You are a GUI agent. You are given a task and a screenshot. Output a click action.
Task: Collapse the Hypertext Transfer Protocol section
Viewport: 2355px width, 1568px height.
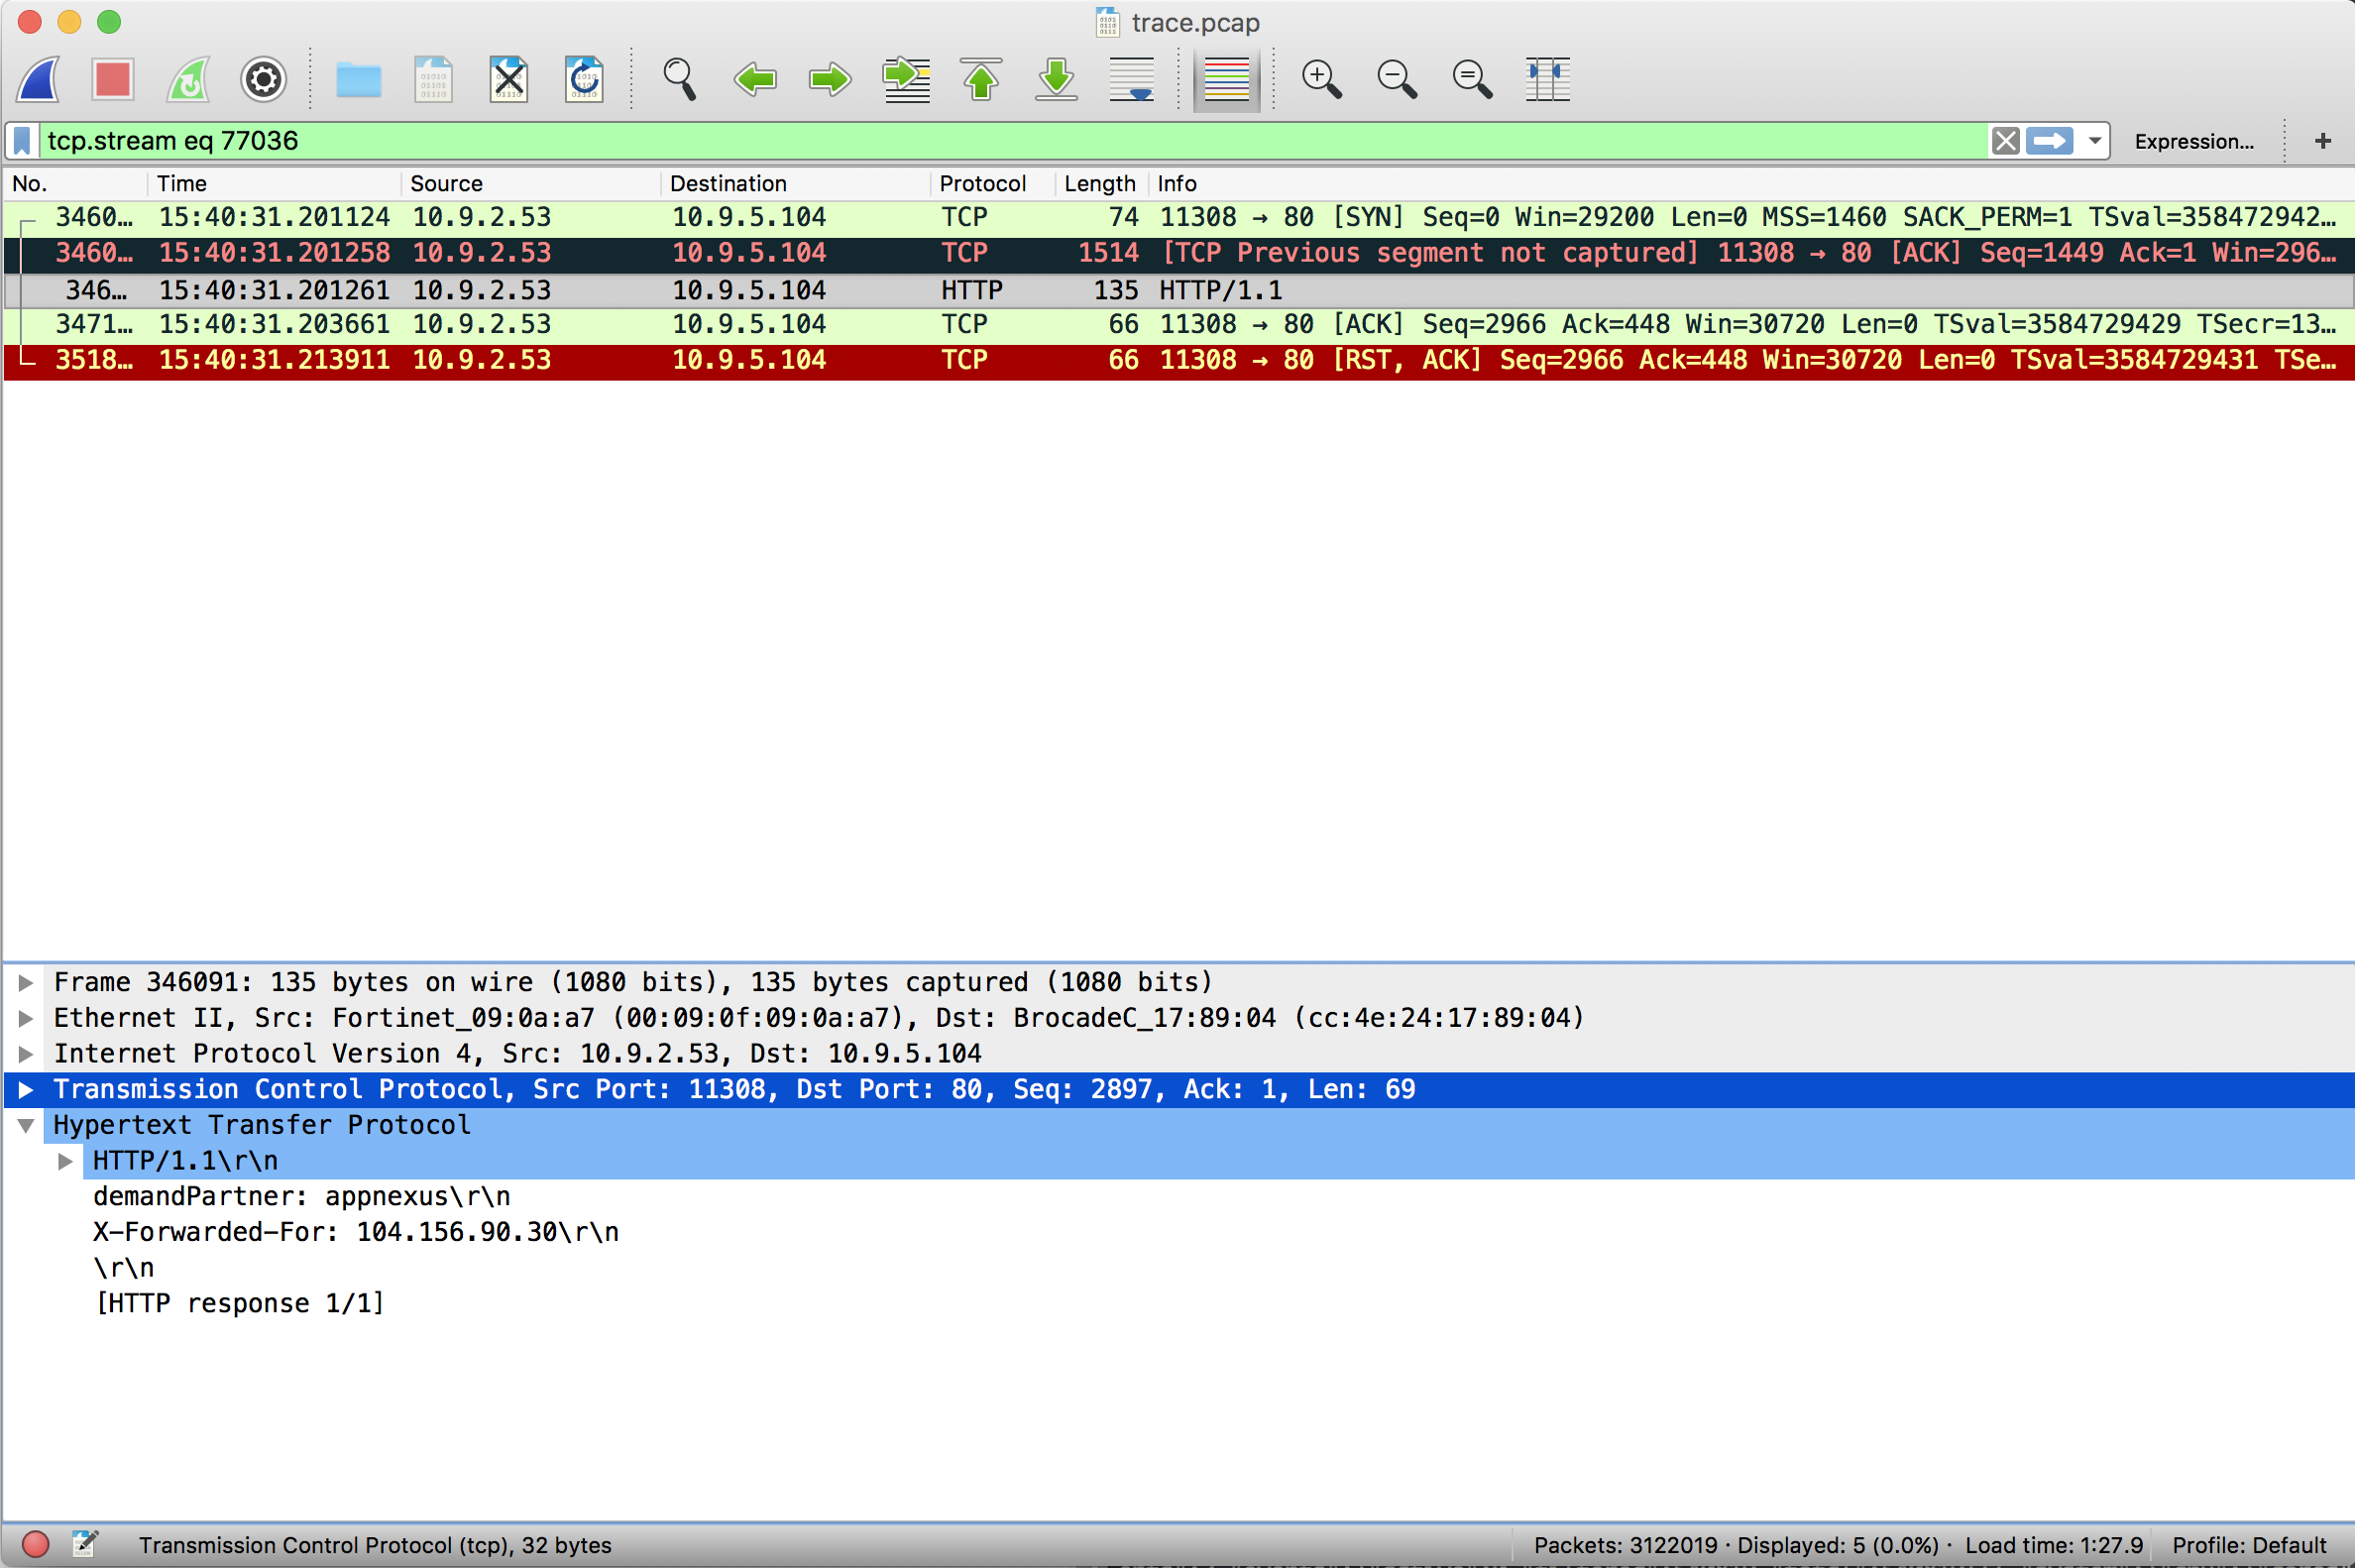coord(27,1126)
